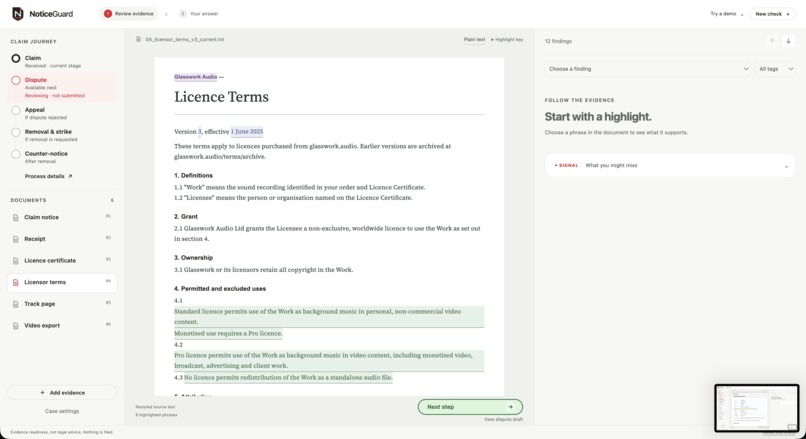This screenshot has height=439, width=806.
Task: Open the Process details link
Action: (x=48, y=176)
